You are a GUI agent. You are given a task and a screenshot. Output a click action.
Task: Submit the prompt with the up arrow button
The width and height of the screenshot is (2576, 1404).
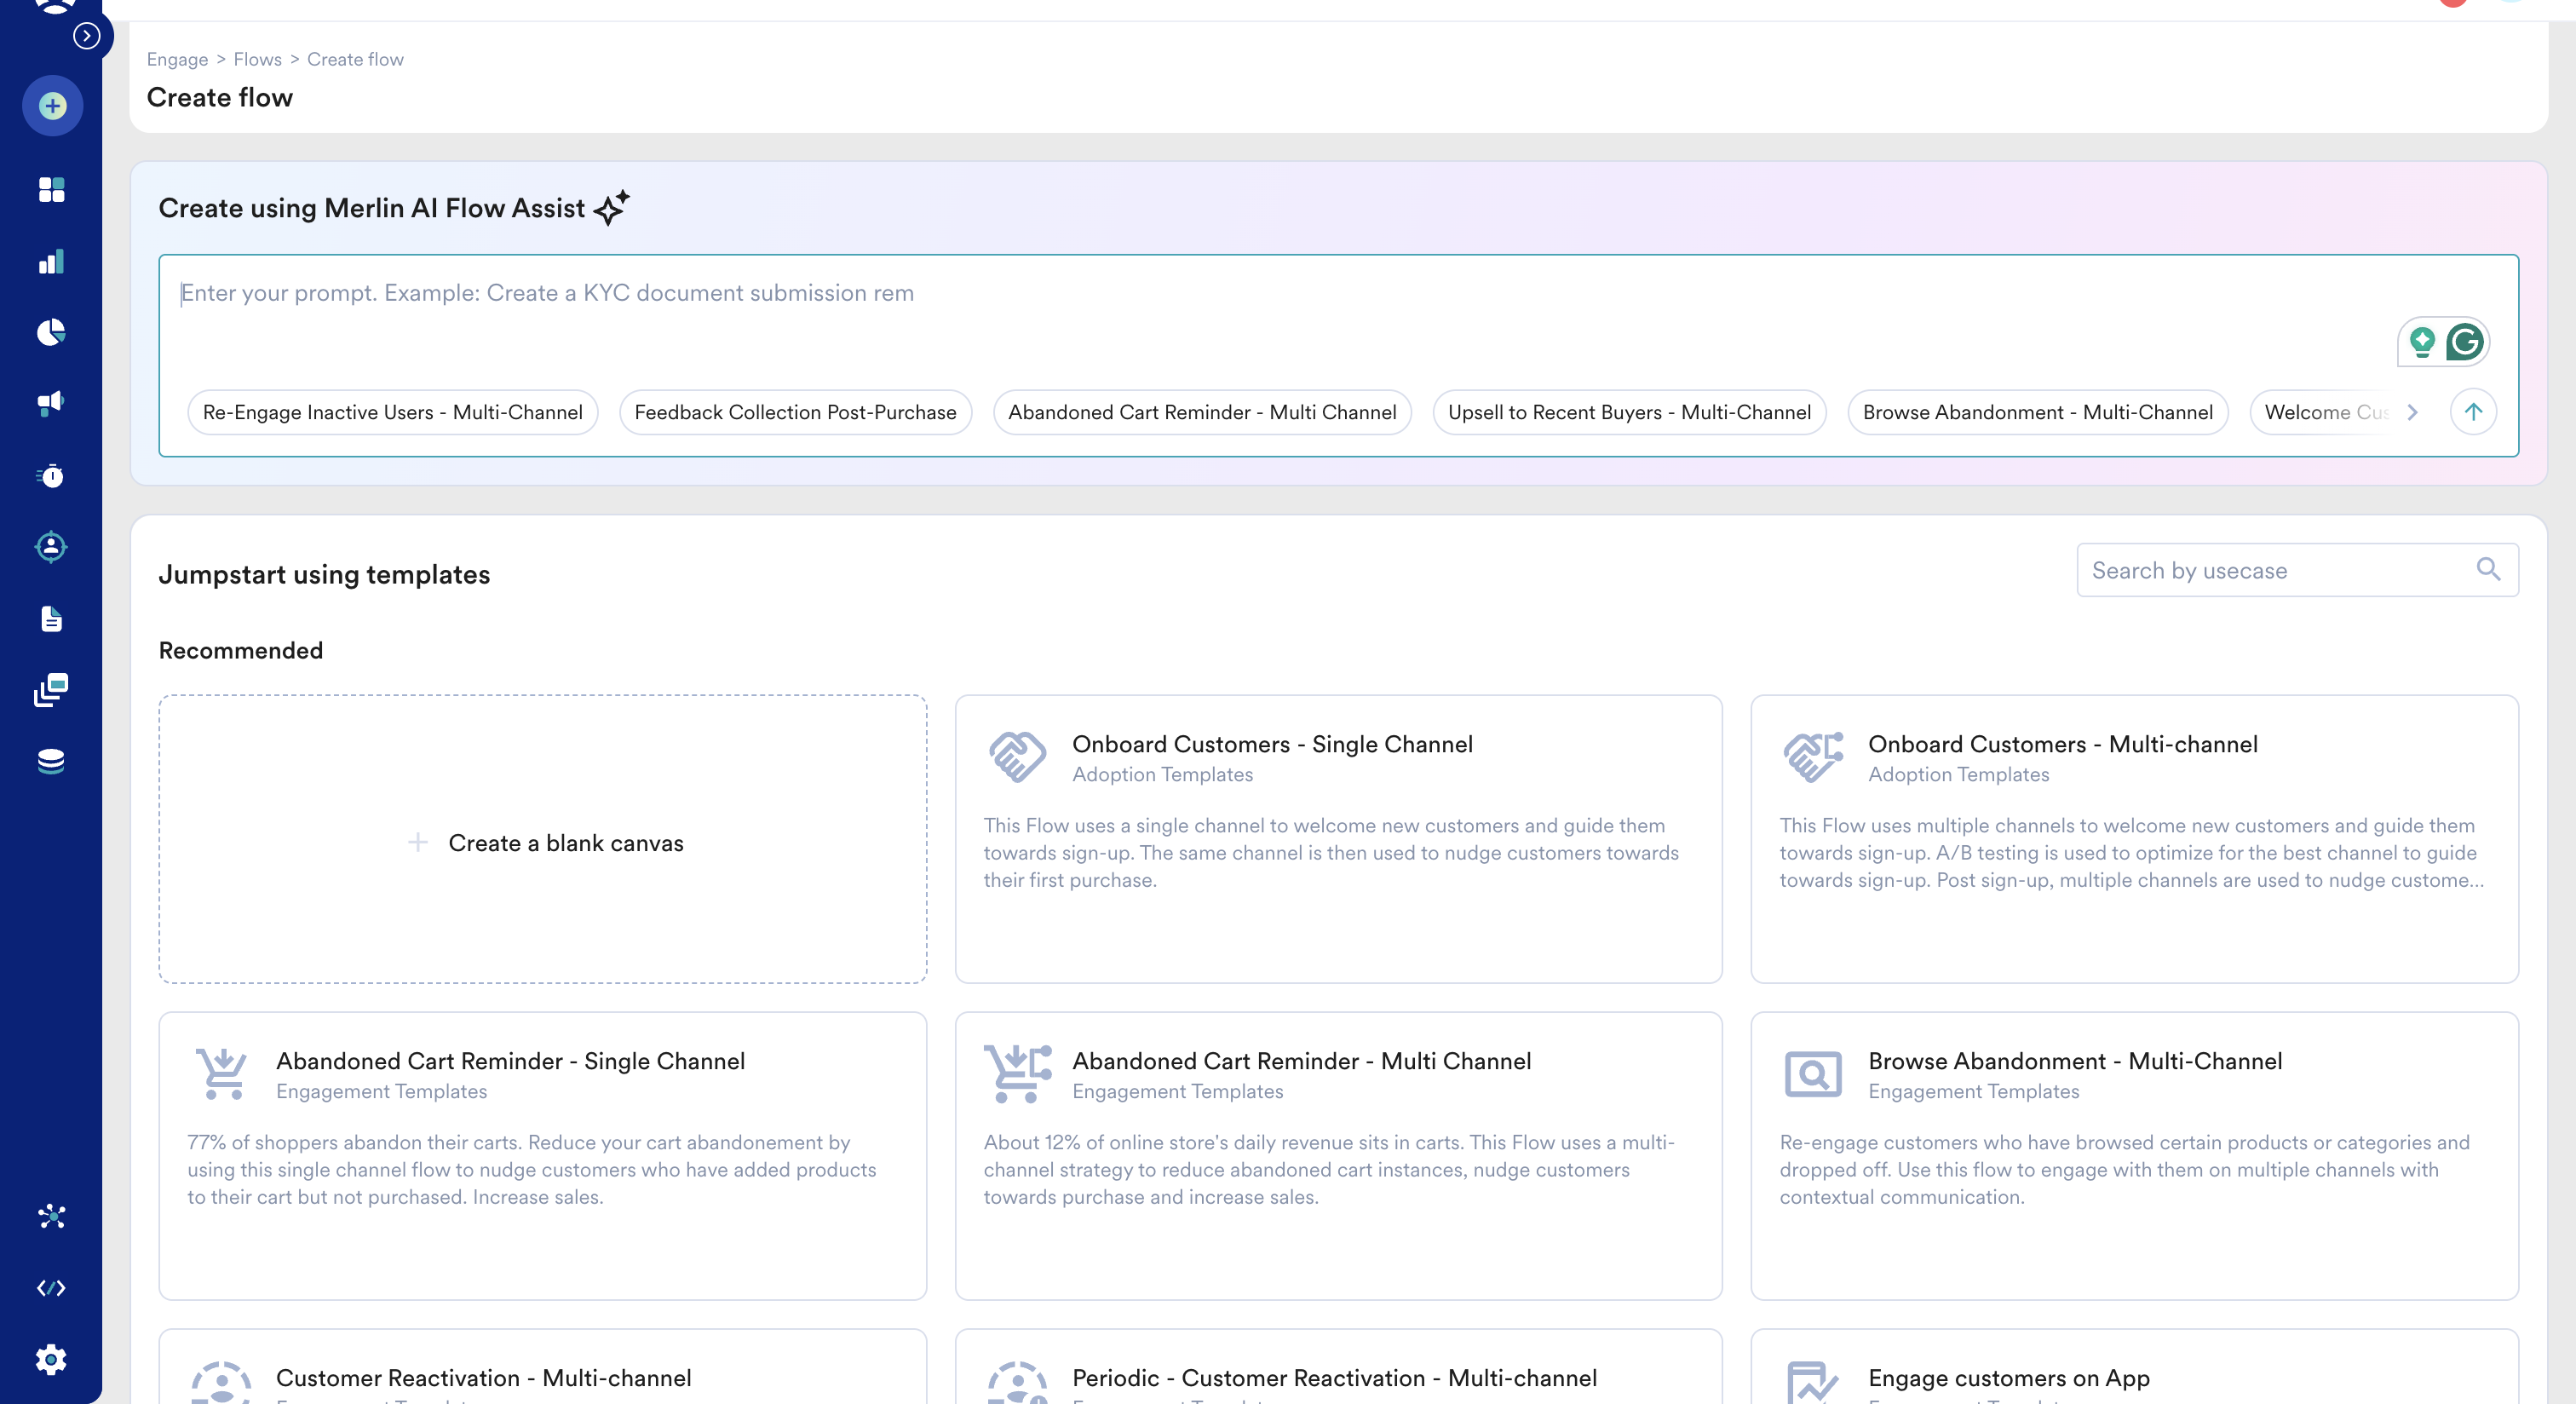[x=2472, y=412]
